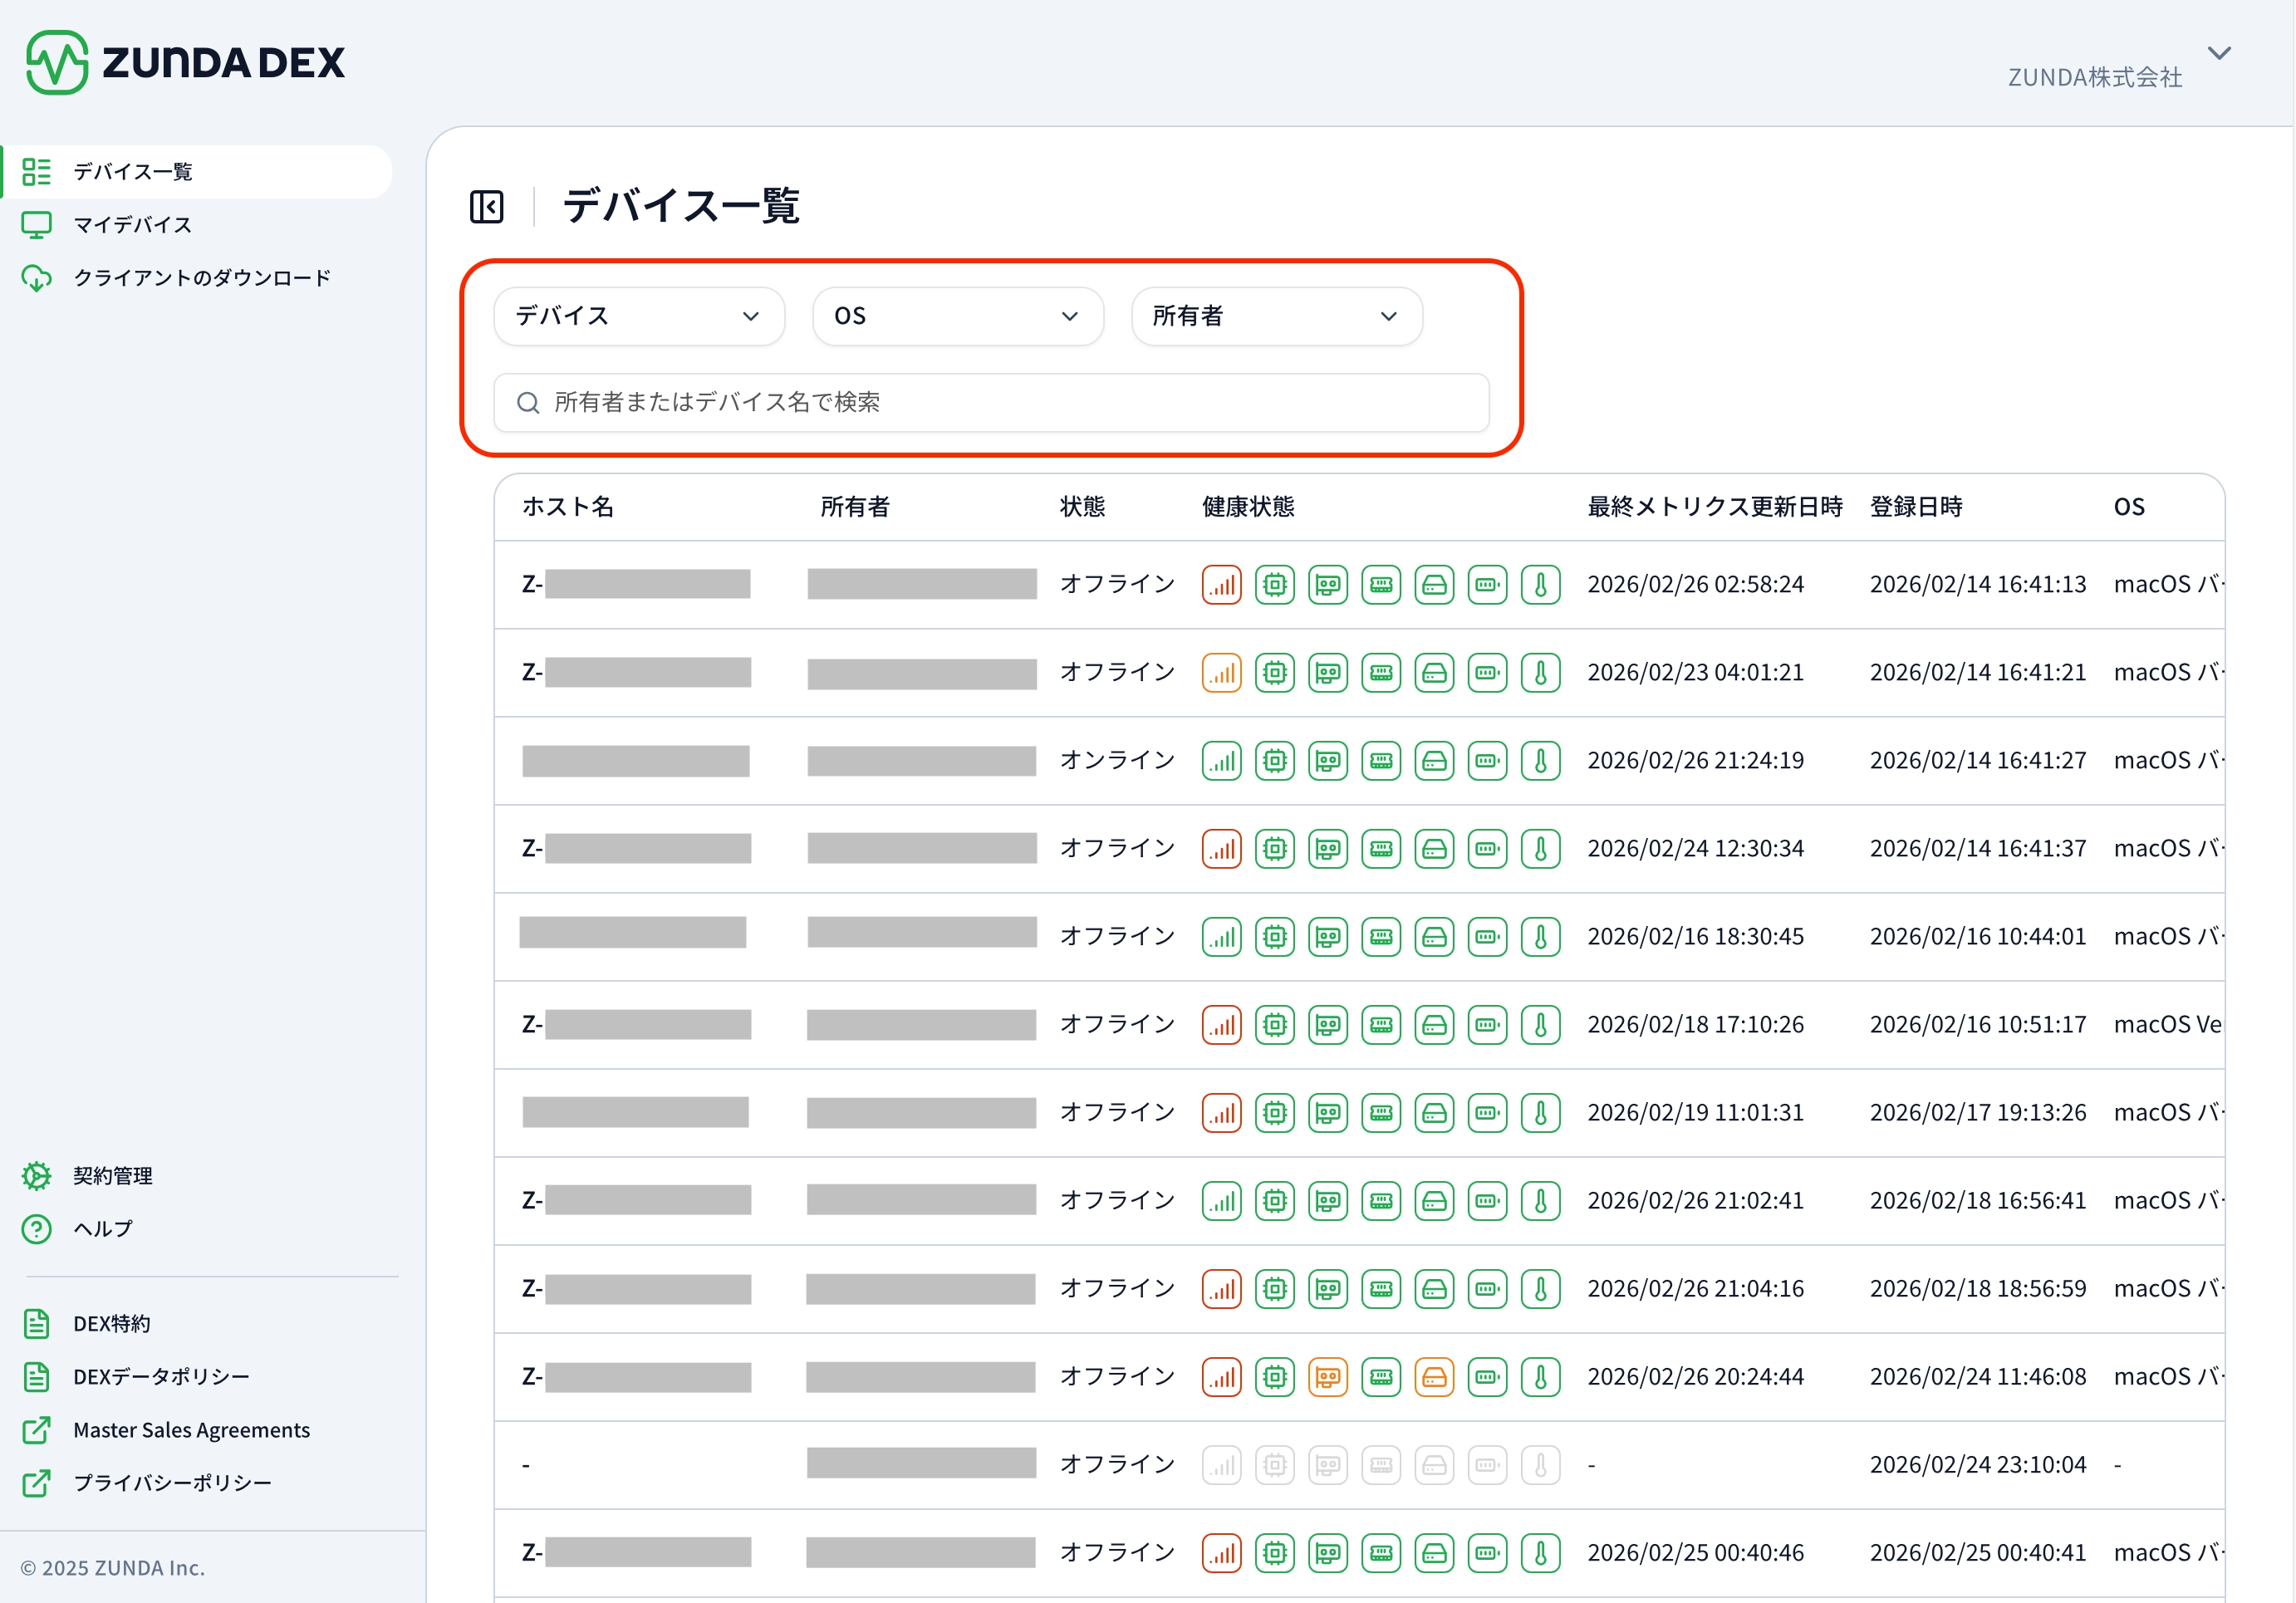Open the デバイス filter dropdown

[x=638, y=316]
